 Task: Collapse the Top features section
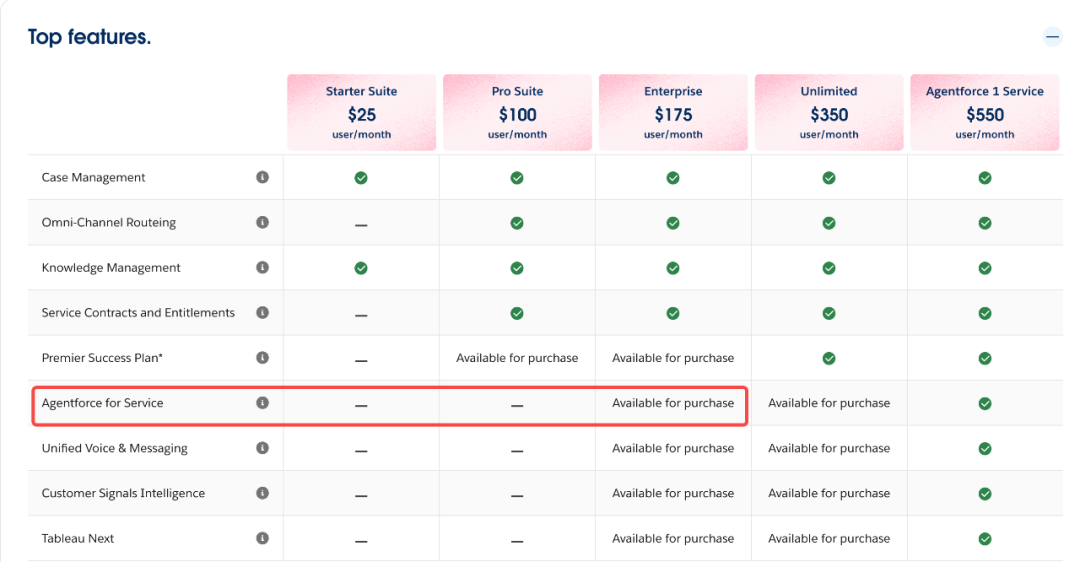1052,37
